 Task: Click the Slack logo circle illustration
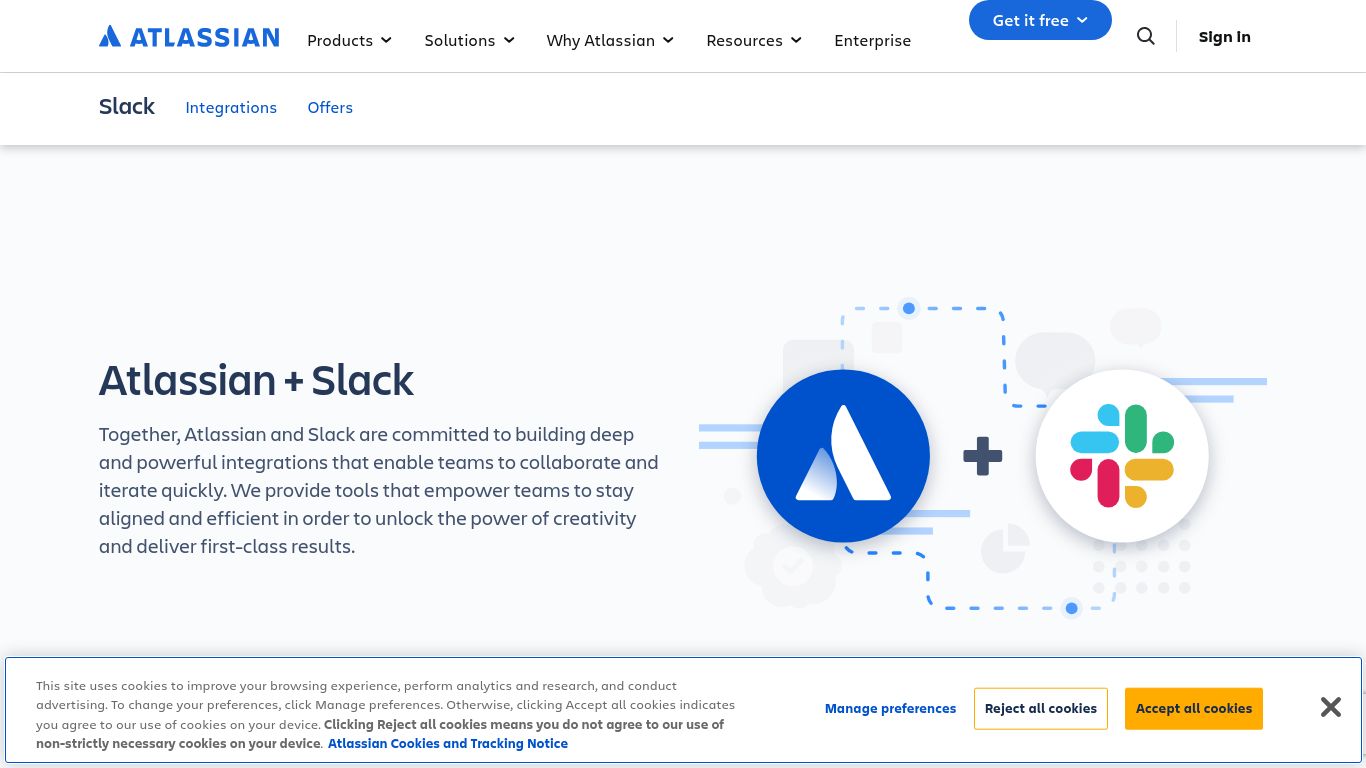click(1122, 456)
